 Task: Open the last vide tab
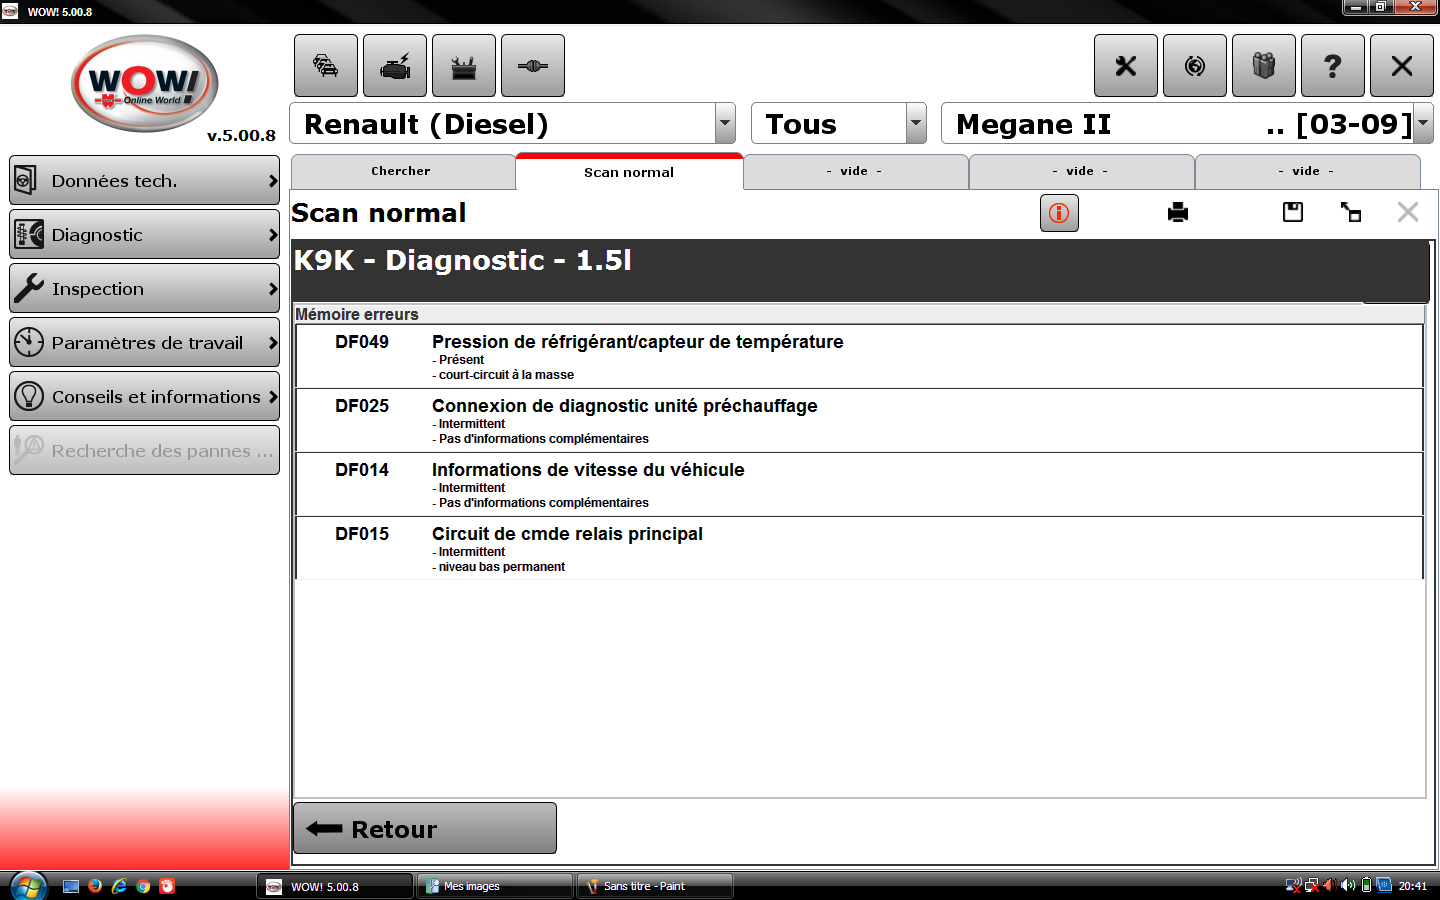coord(1307,172)
